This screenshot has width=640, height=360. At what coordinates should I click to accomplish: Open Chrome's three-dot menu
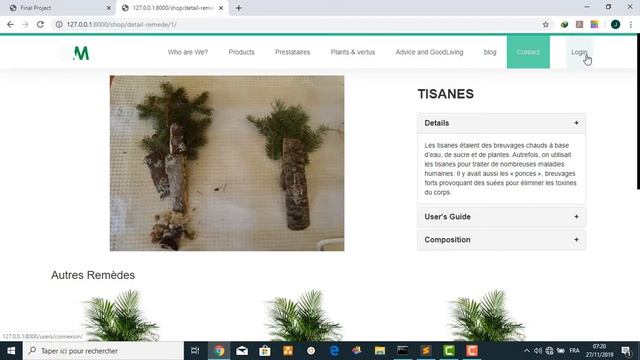pos(631,24)
